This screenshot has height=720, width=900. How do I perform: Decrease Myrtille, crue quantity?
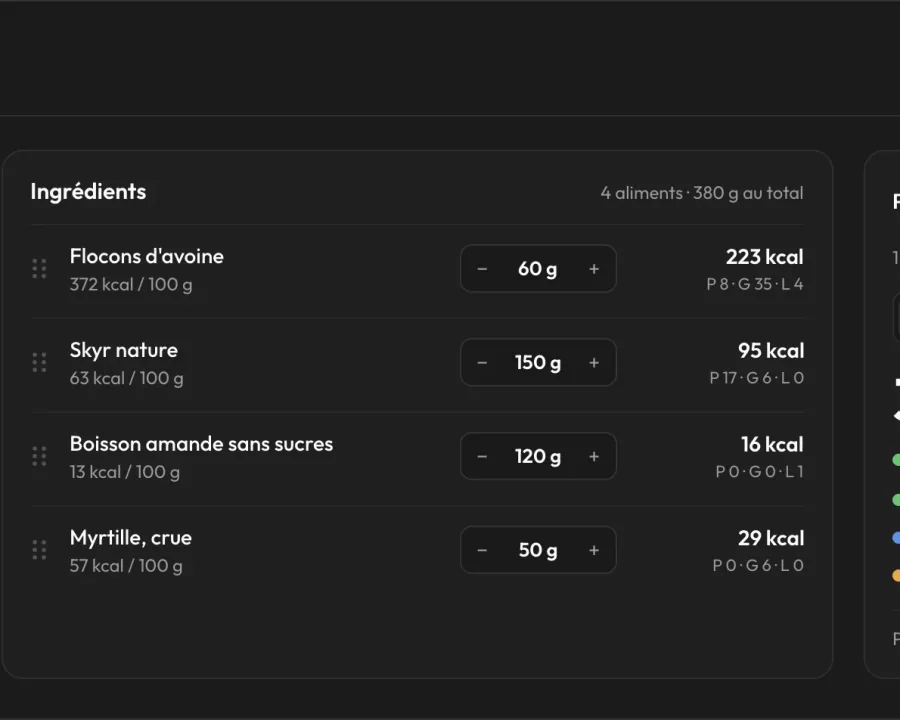pyautogui.click(x=482, y=550)
